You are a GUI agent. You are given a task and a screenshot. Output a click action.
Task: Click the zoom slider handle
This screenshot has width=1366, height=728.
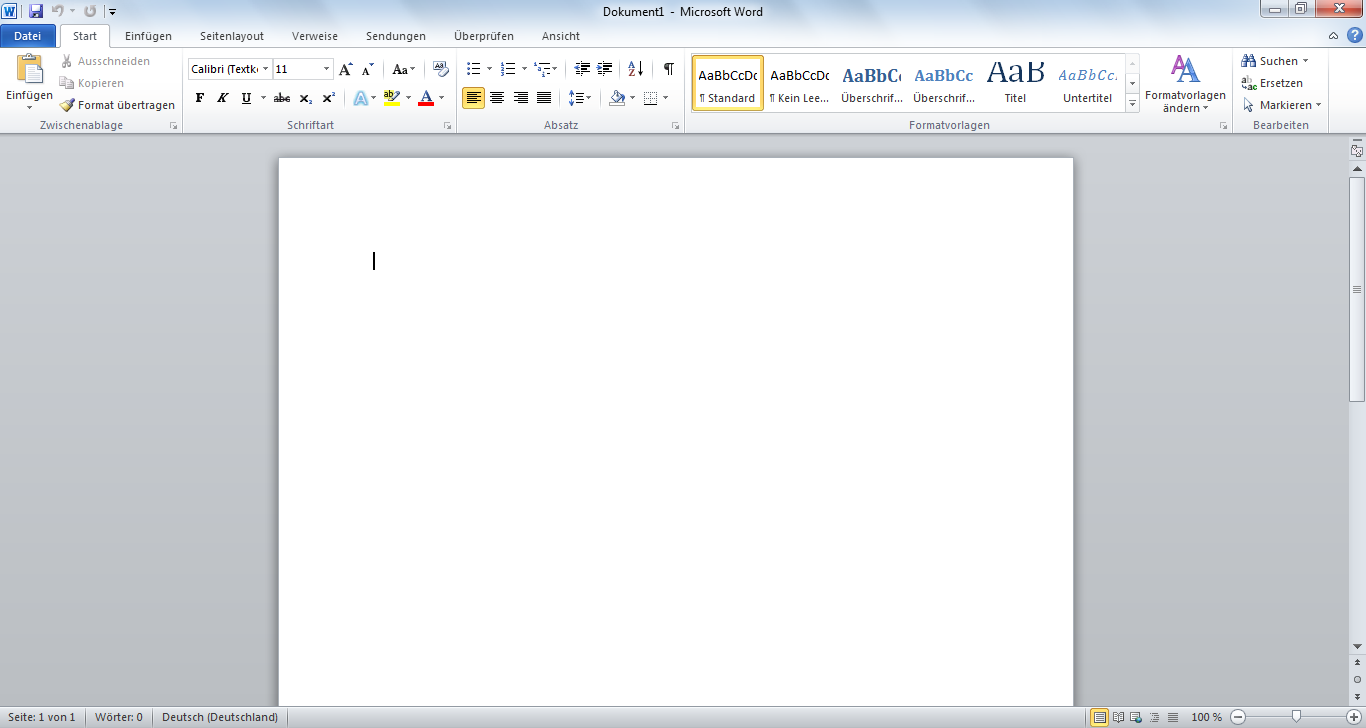[x=1296, y=717]
